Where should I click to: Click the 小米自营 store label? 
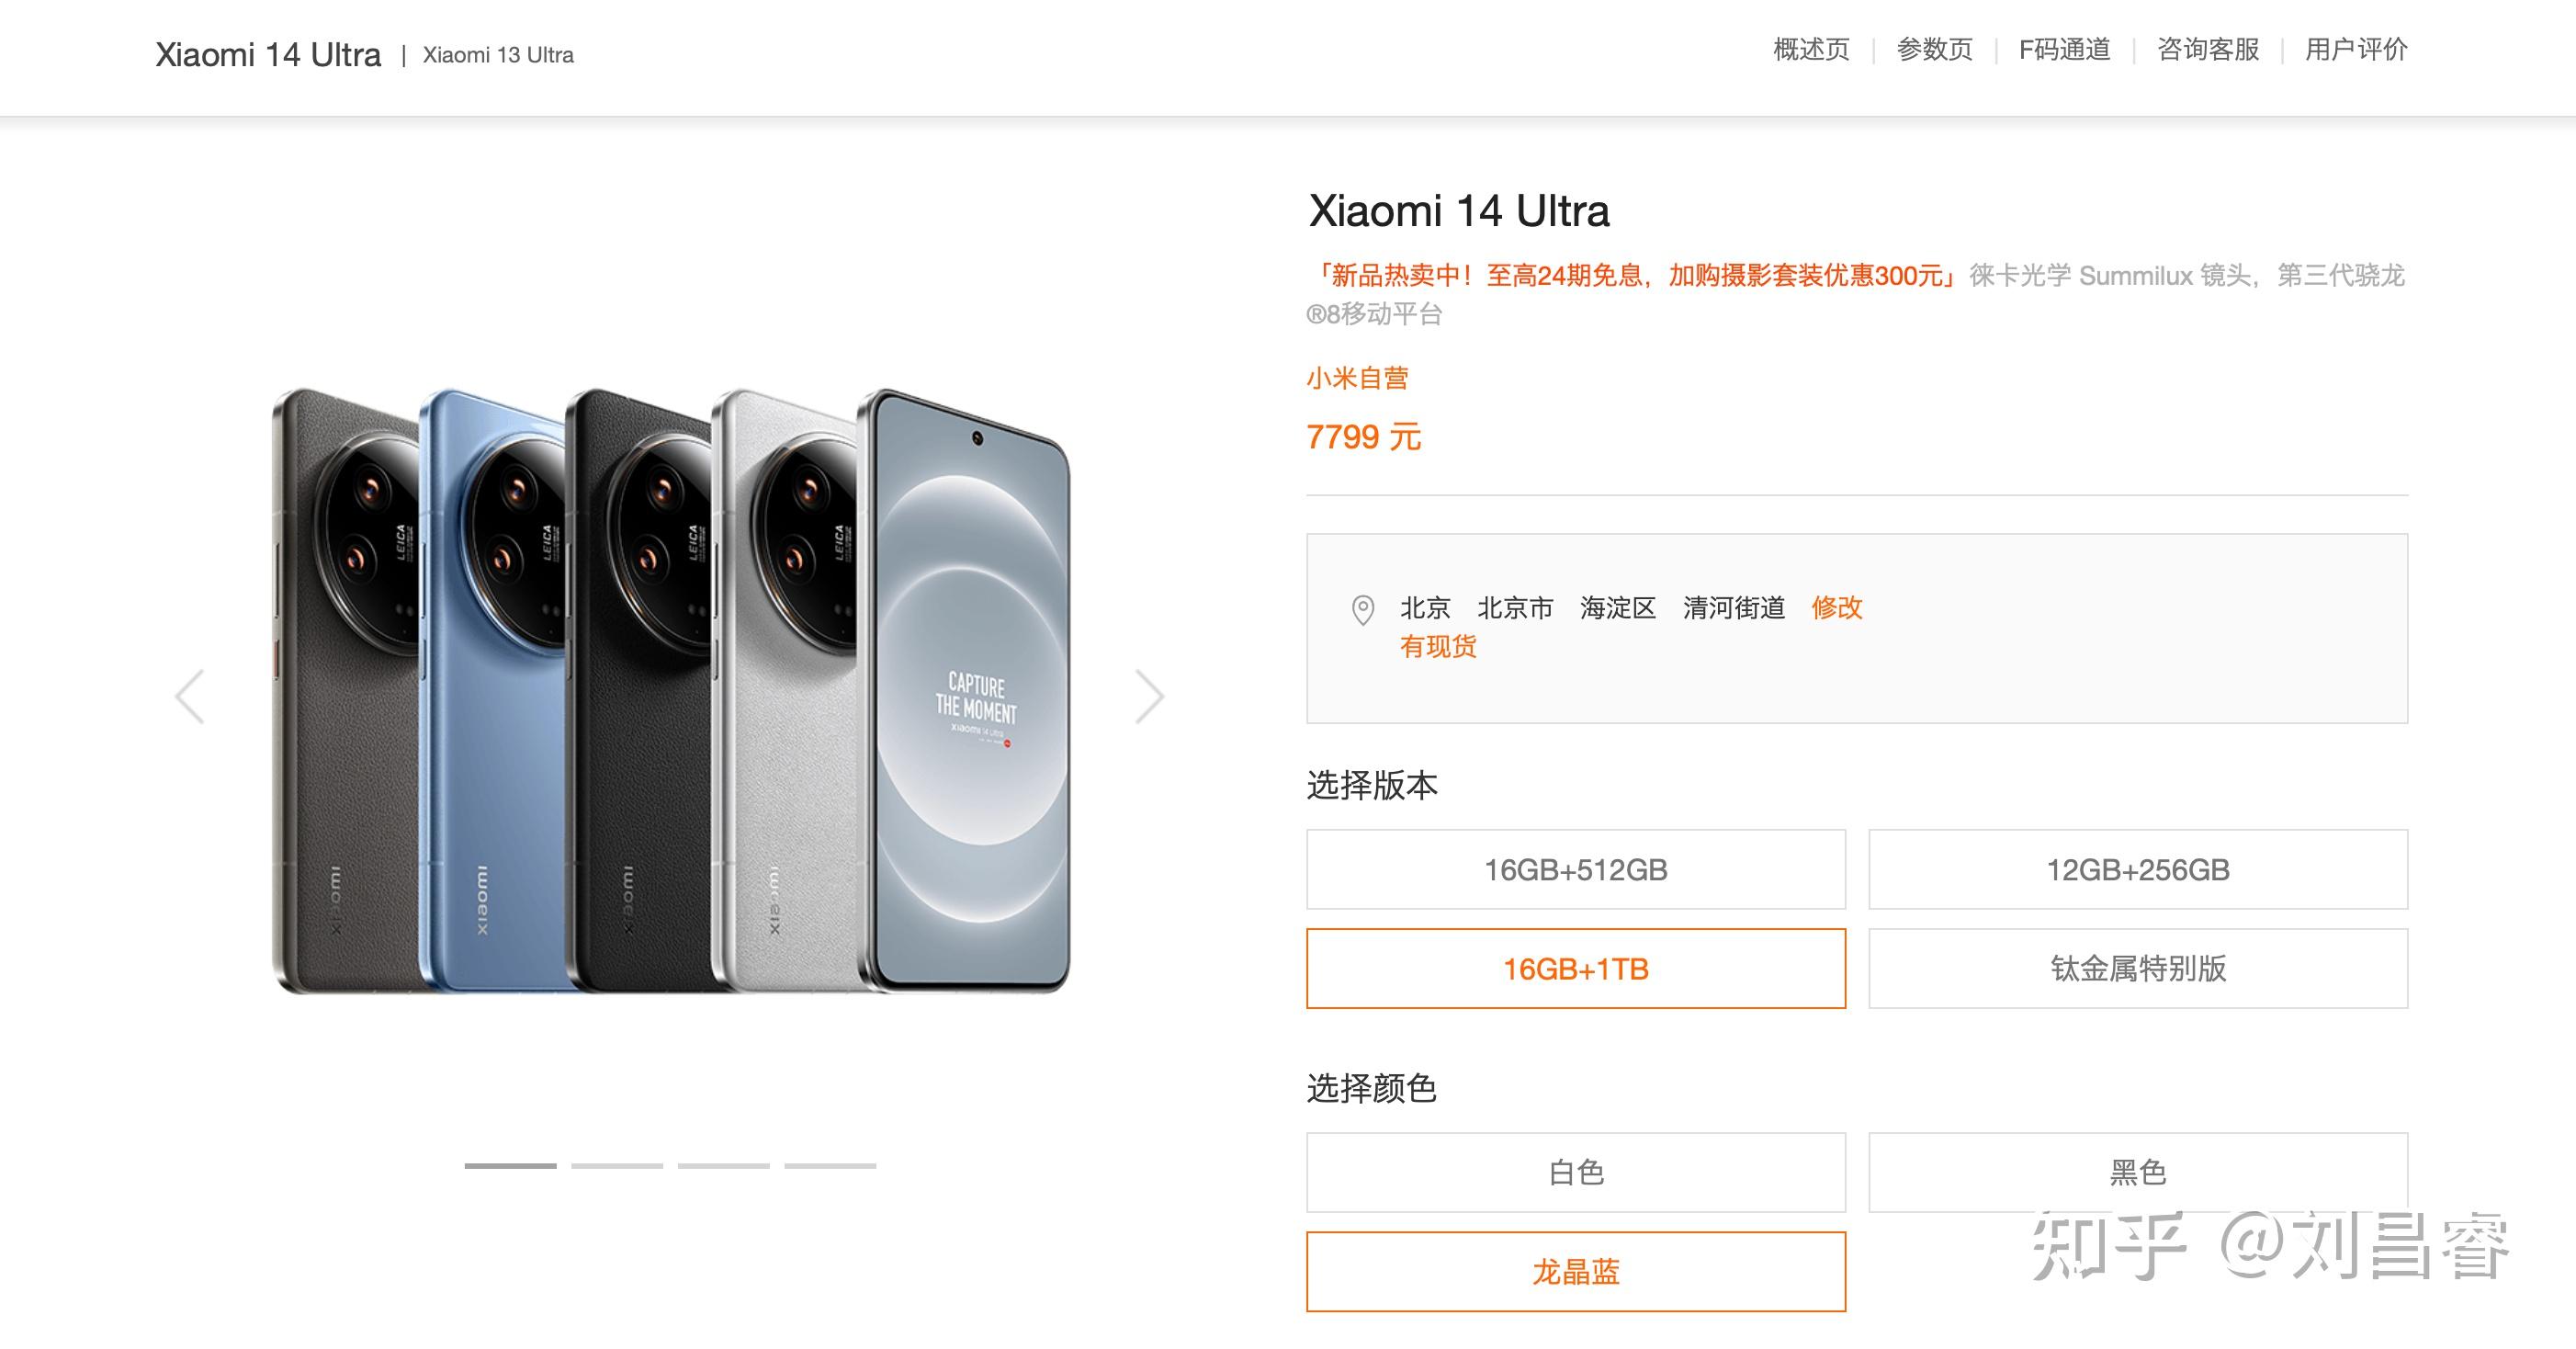[1360, 377]
